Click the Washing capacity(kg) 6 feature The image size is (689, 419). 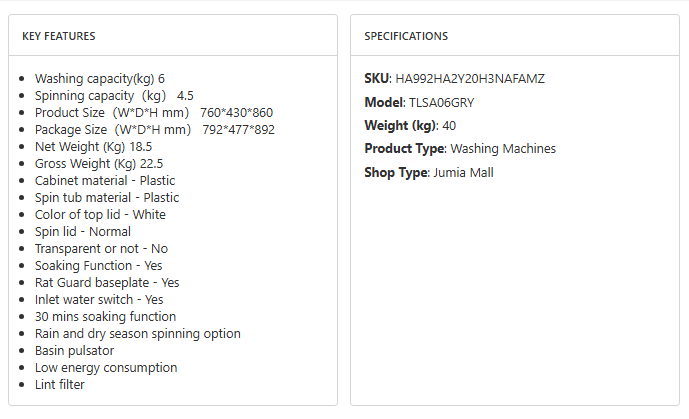coord(100,78)
